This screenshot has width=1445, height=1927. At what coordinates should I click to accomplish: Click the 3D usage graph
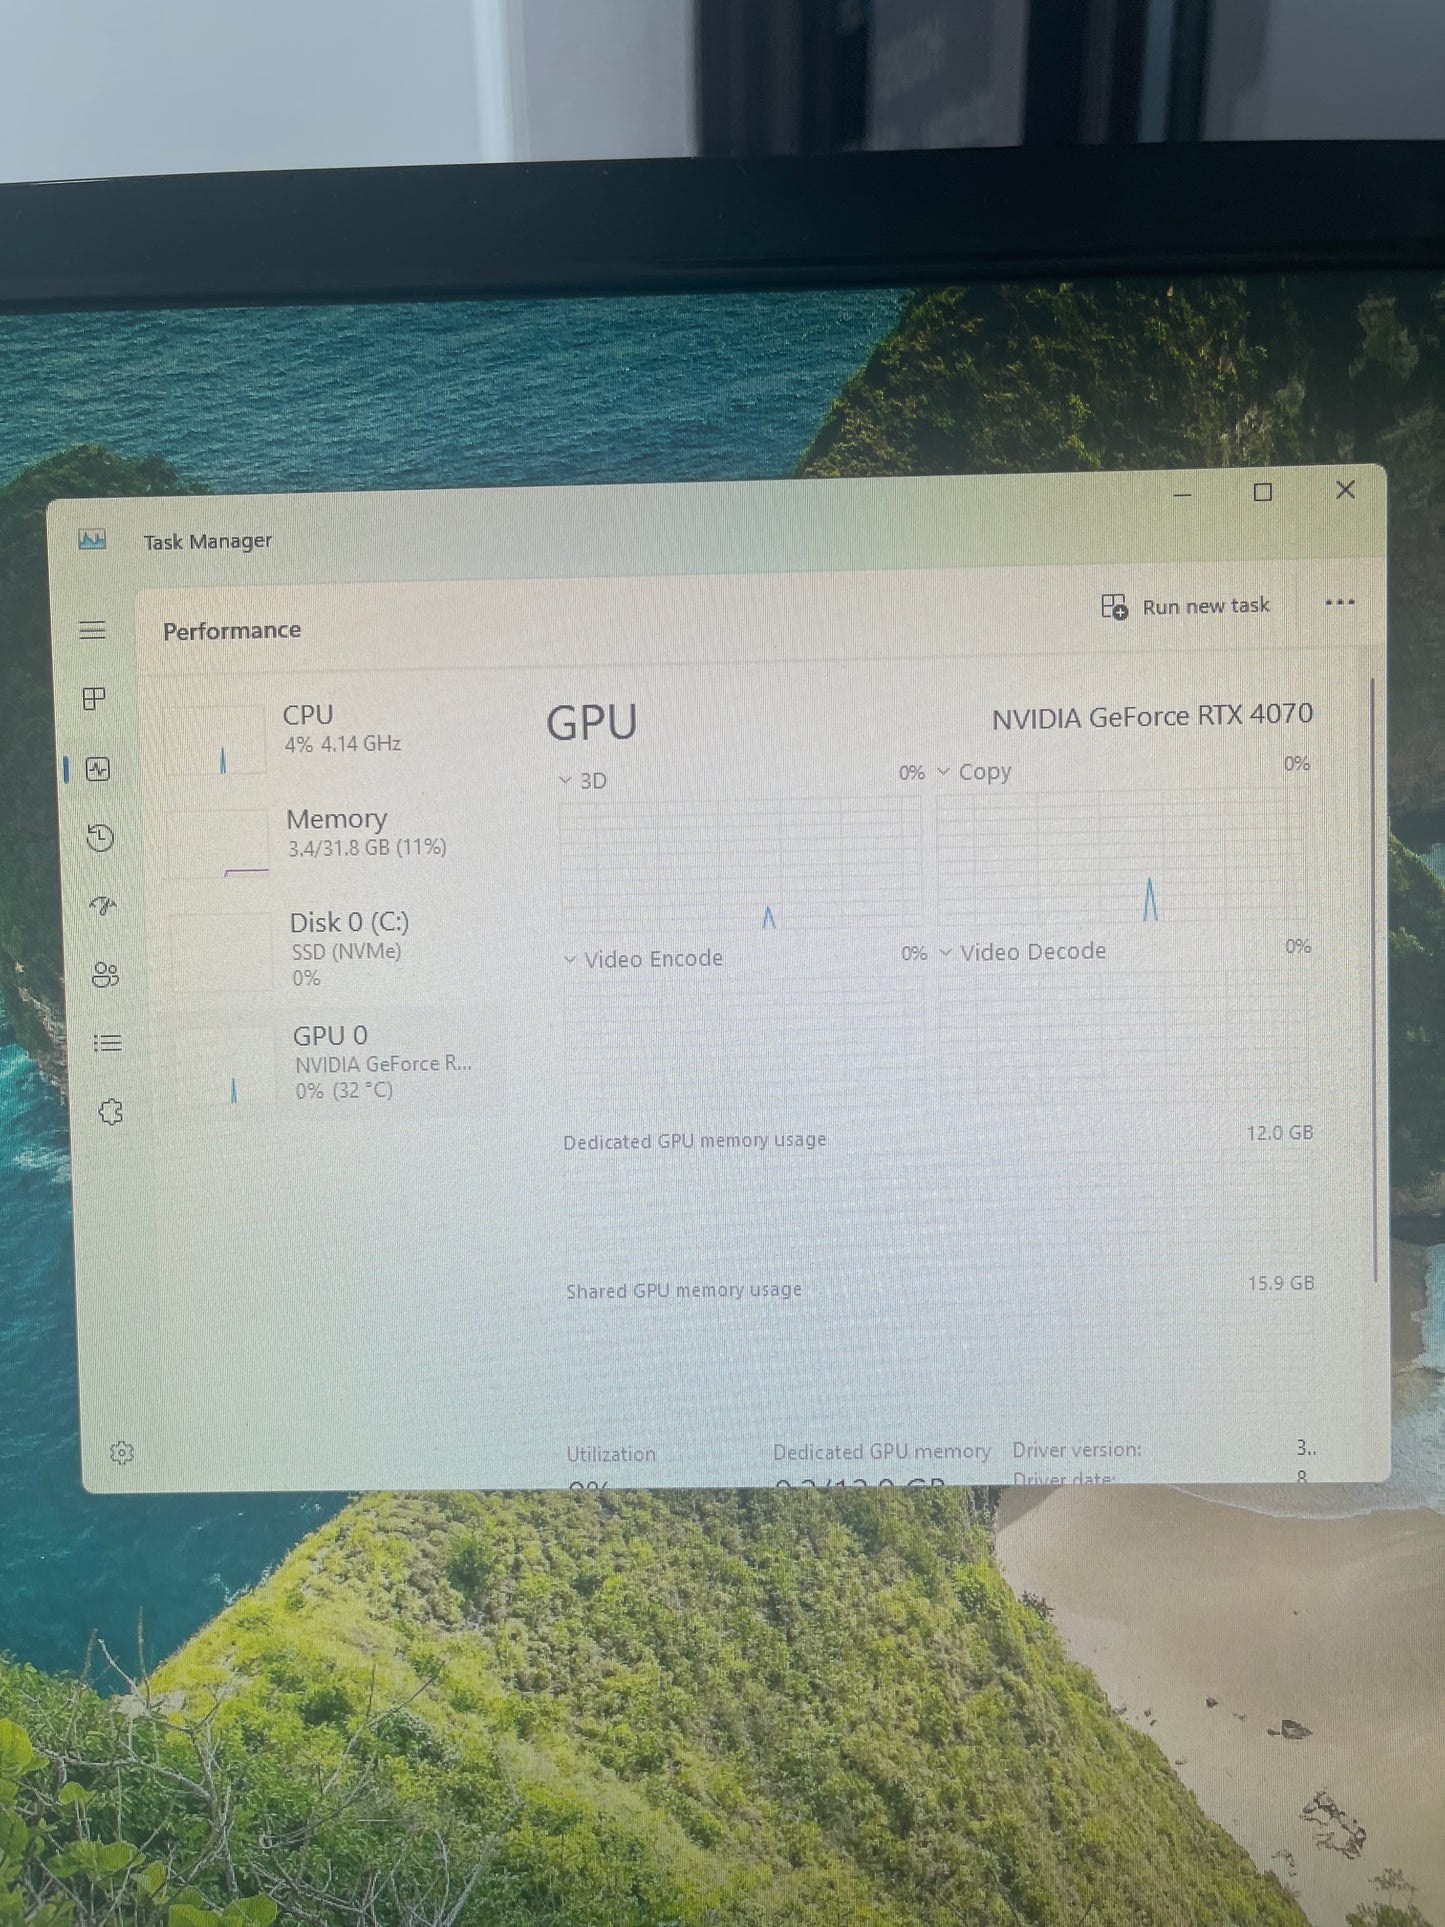tap(741, 863)
